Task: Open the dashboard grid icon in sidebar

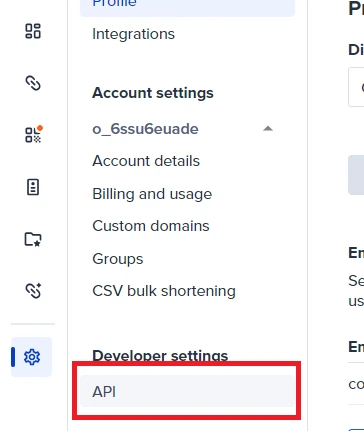Action: [33, 31]
